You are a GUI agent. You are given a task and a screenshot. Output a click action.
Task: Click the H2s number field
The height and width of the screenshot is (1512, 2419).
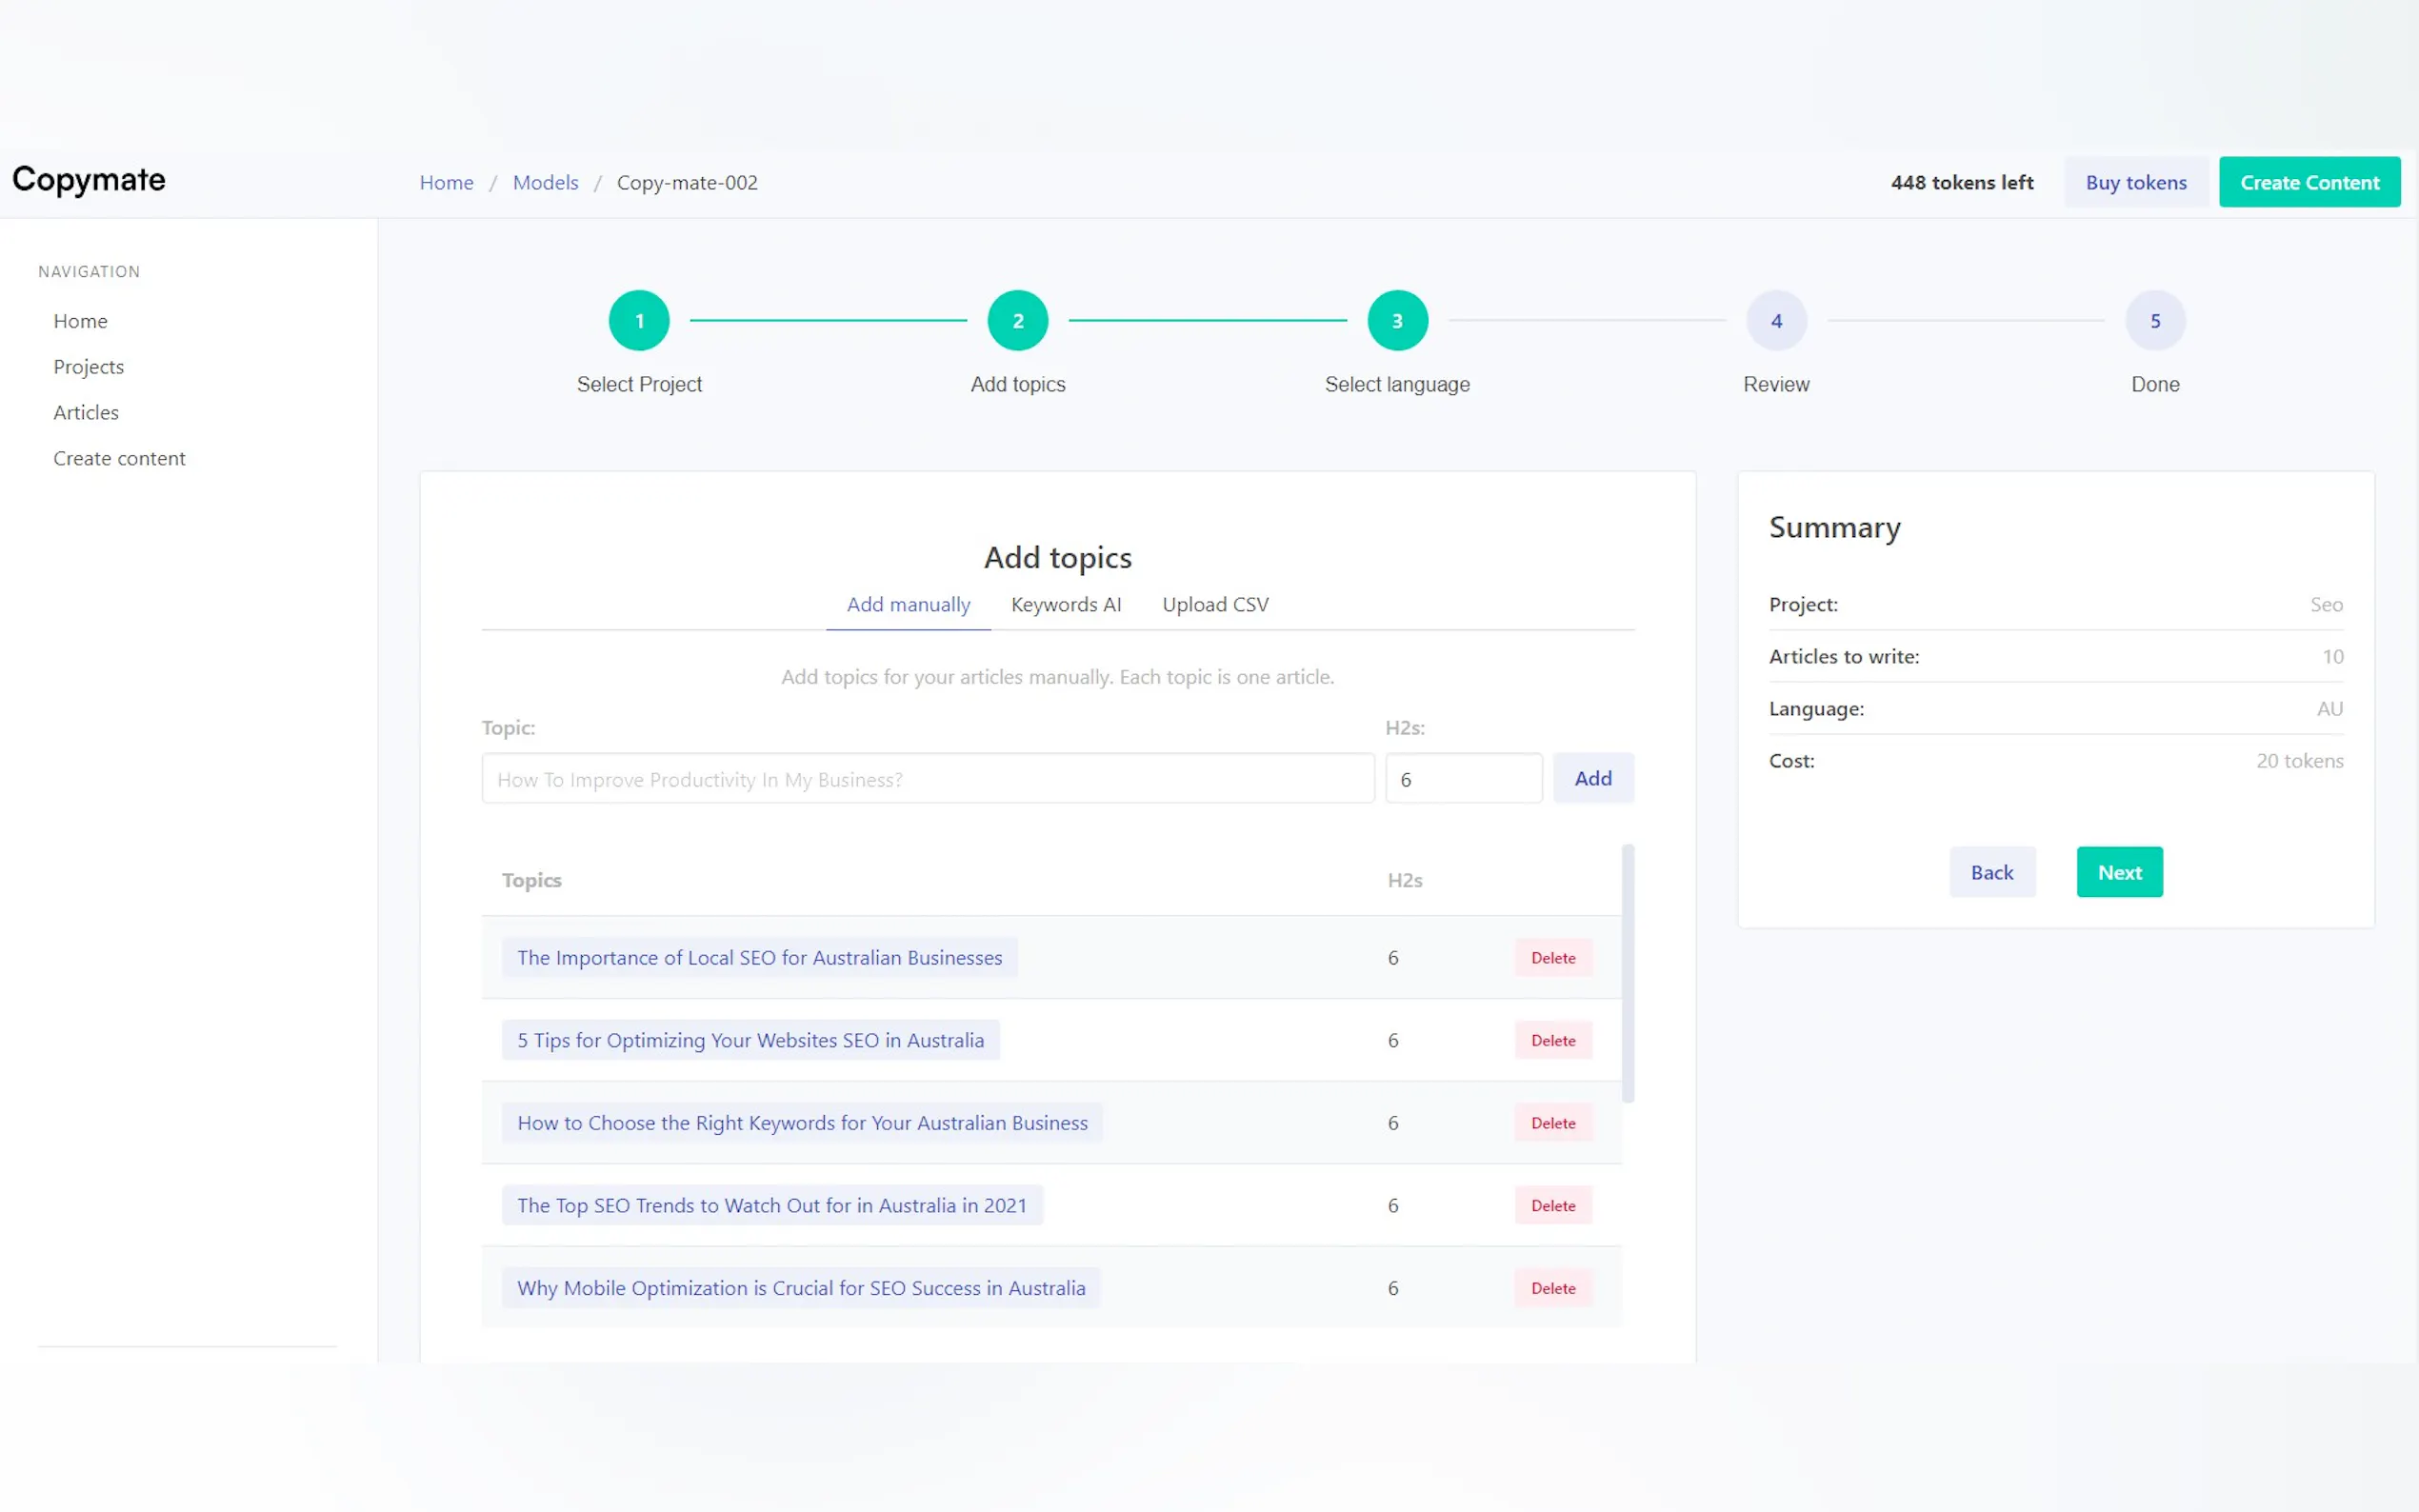[1462, 779]
